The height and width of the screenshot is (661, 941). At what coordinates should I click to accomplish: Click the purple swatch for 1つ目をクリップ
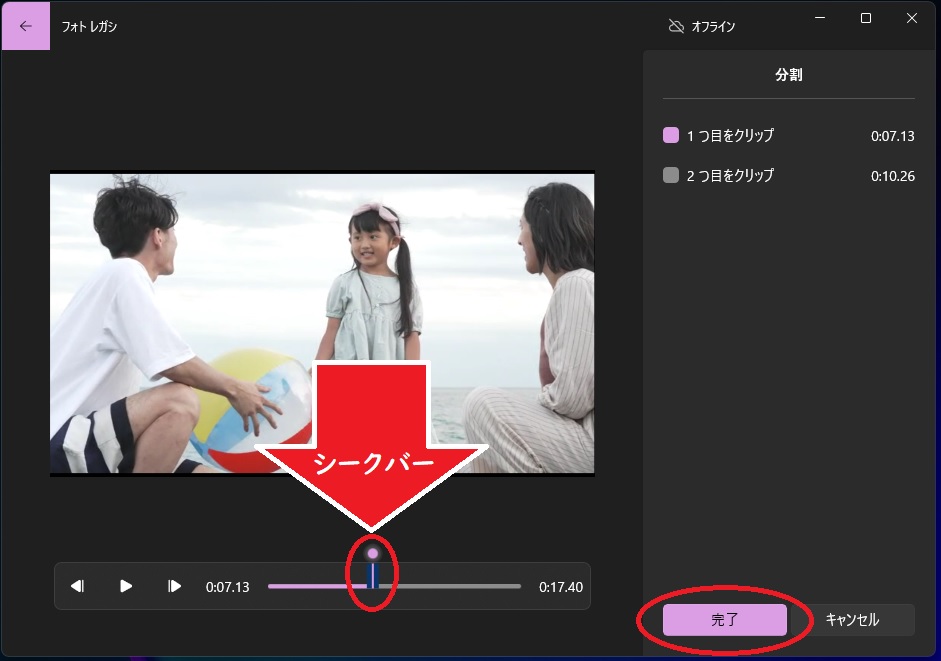tap(671, 135)
